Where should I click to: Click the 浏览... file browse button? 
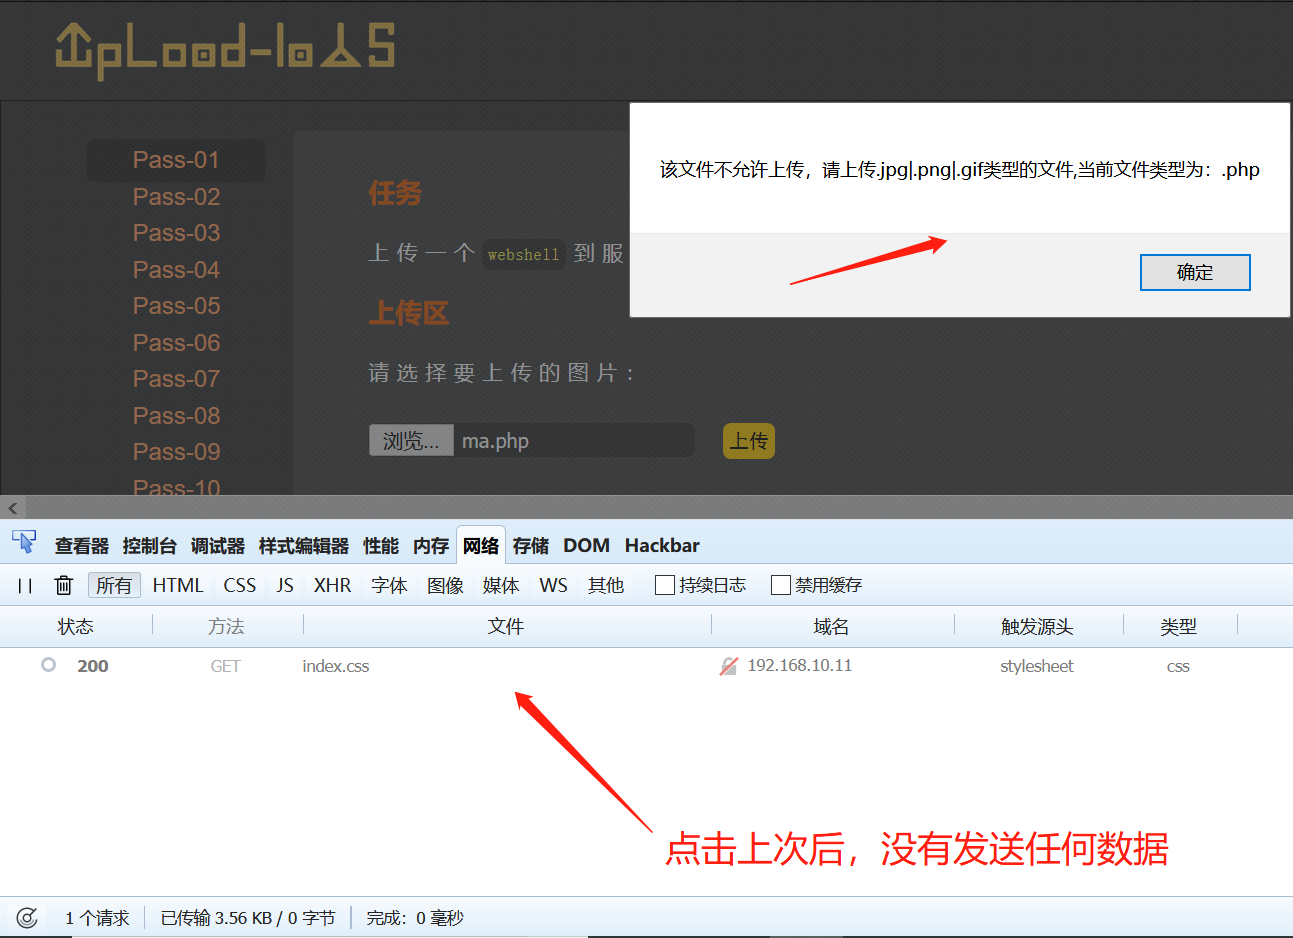tap(411, 440)
